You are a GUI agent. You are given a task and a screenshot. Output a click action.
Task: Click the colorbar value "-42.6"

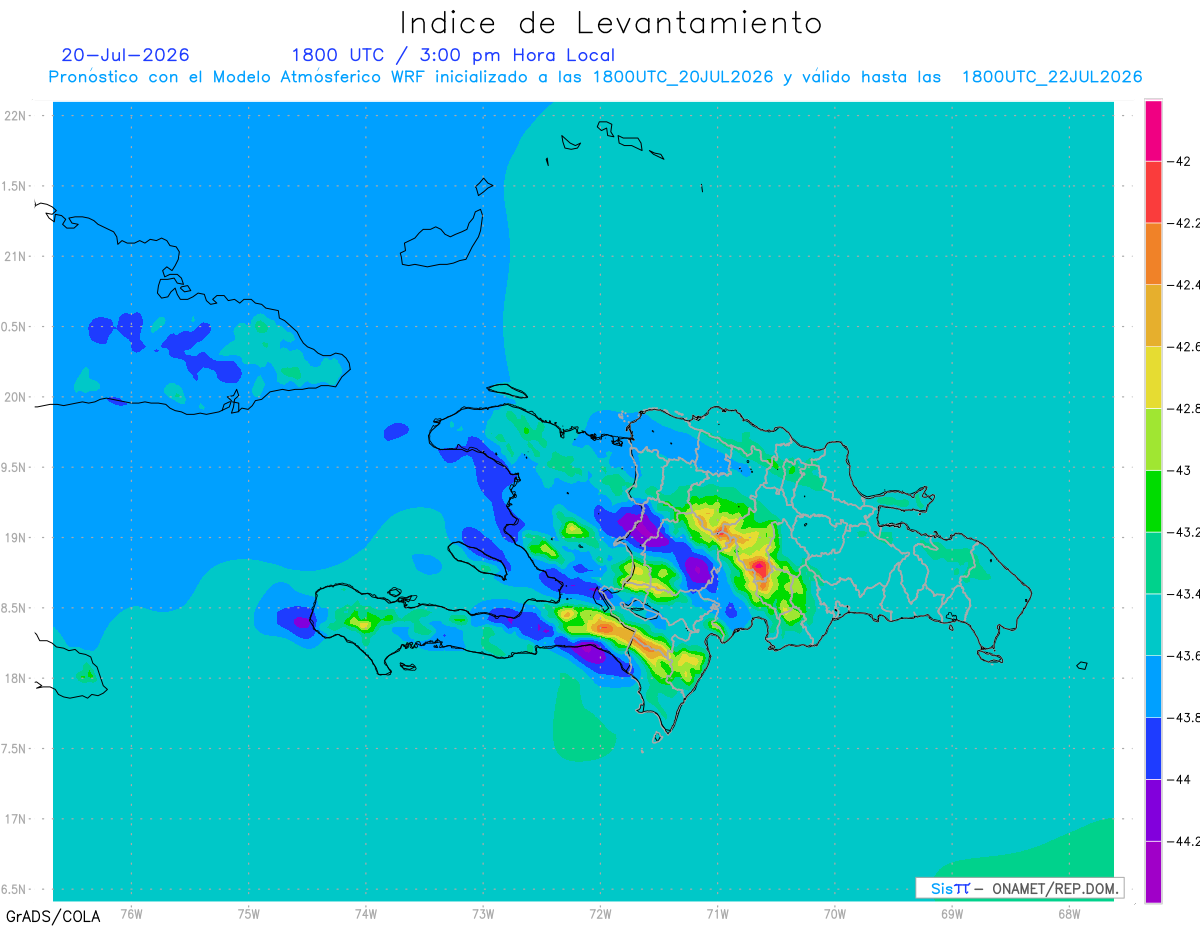click(x=1185, y=347)
